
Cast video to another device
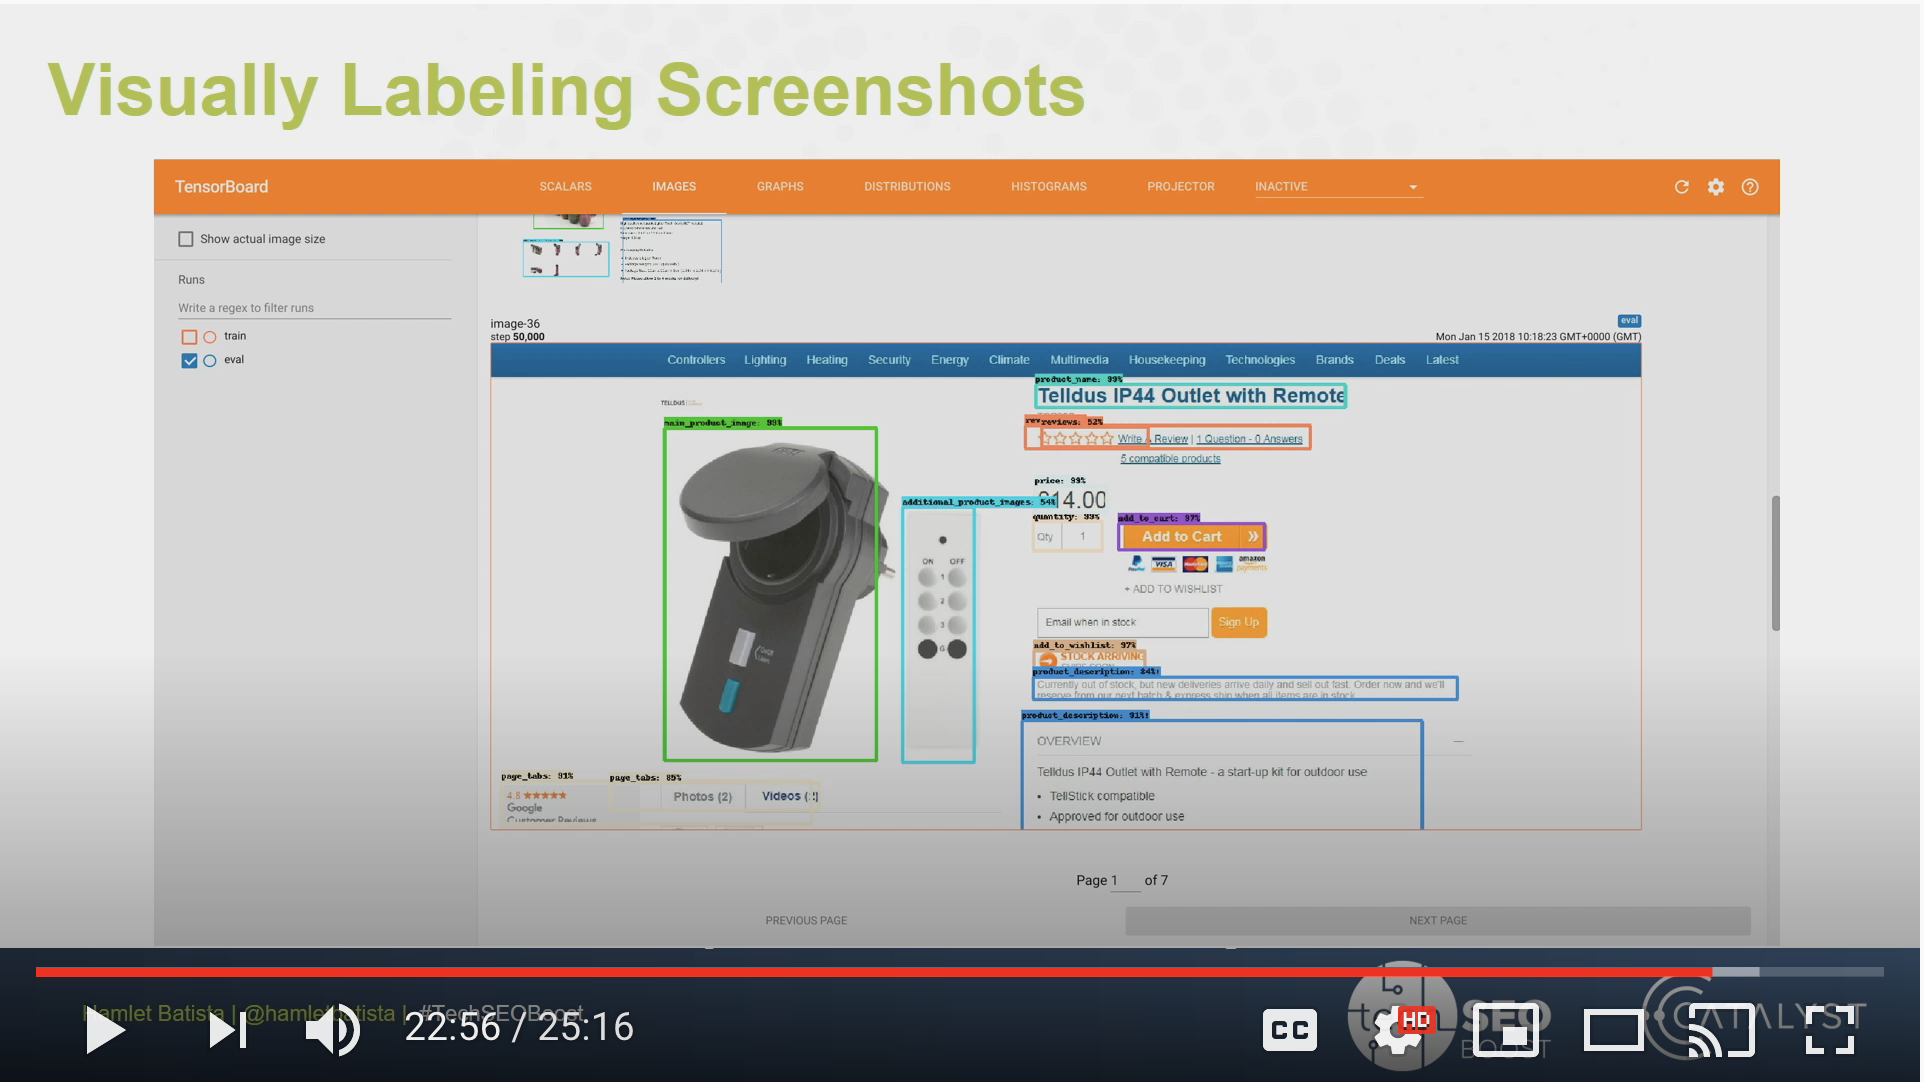click(x=1721, y=1030)
